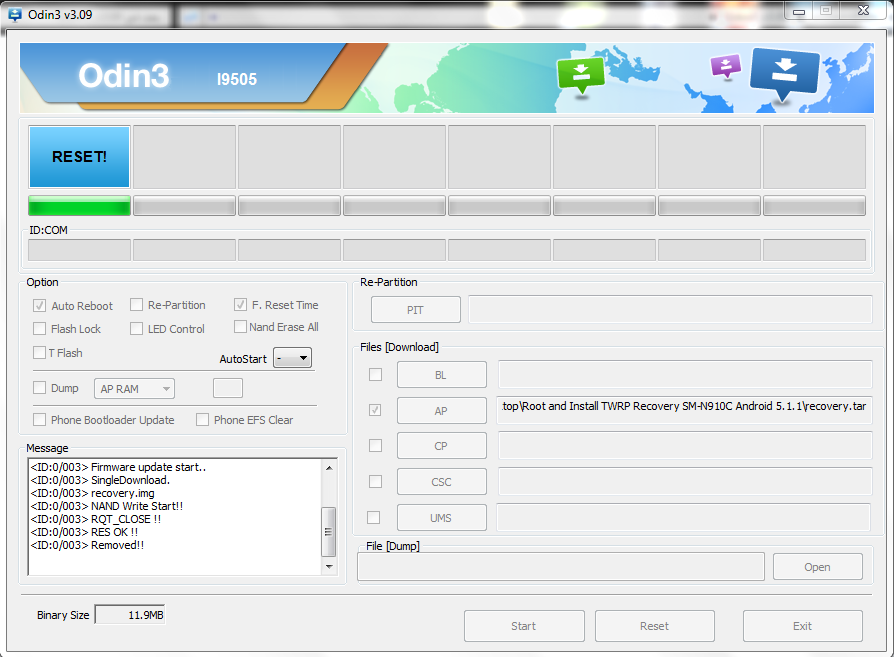The height and width of the screenshot is (657, 894).
Task: Click the Start button
Action: click(524, 626)
